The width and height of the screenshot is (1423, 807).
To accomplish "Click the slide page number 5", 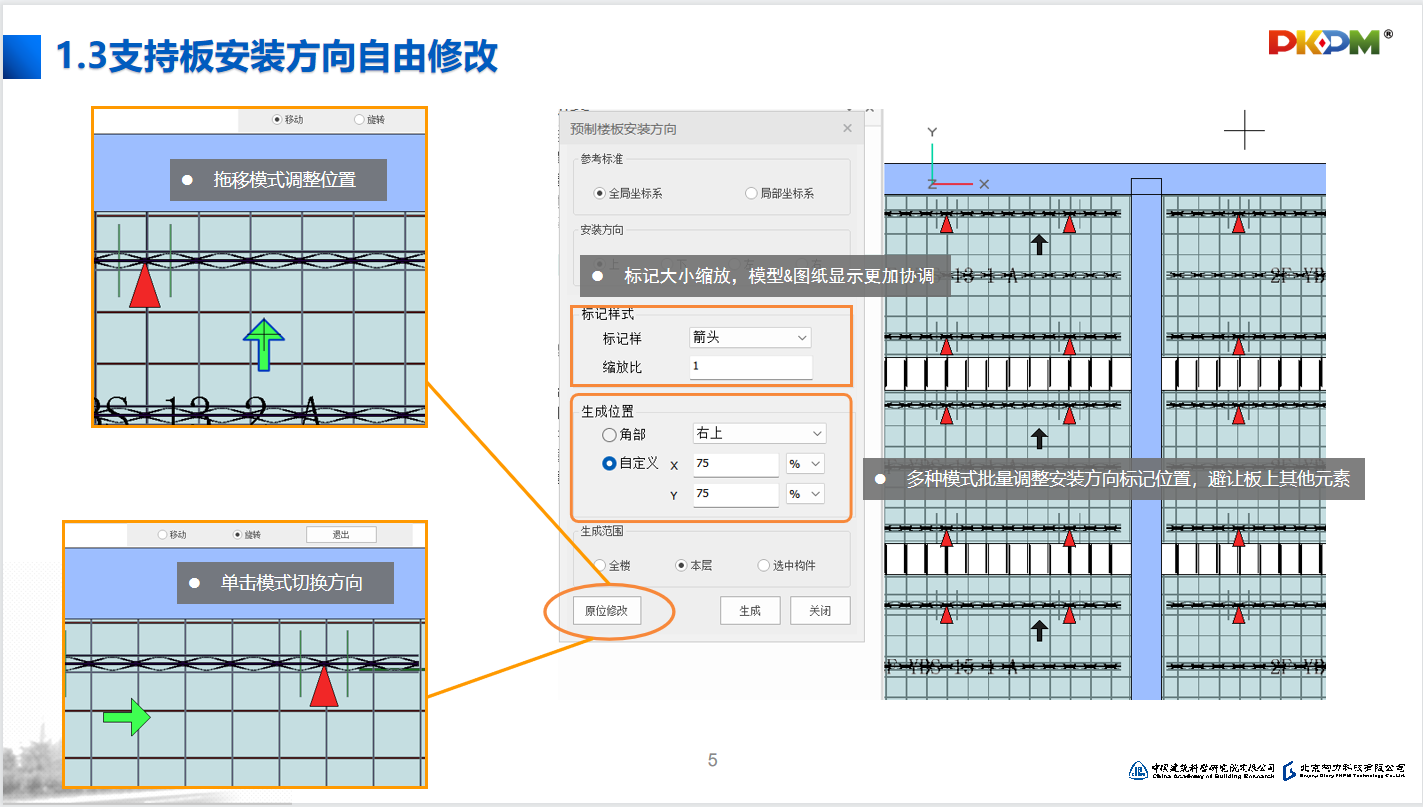I will [712, 760].
